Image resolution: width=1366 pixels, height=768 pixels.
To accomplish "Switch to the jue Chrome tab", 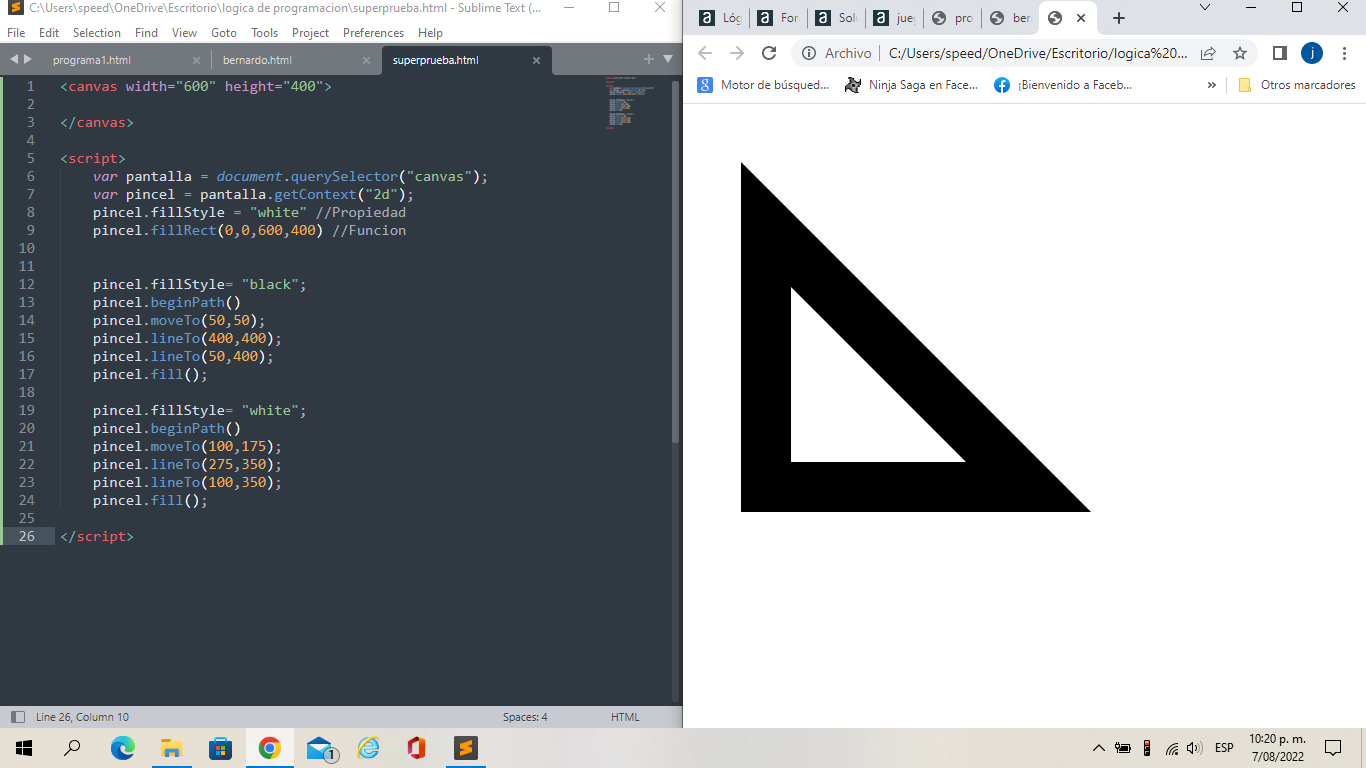I will pyautogui.click(x=894, y=18).
